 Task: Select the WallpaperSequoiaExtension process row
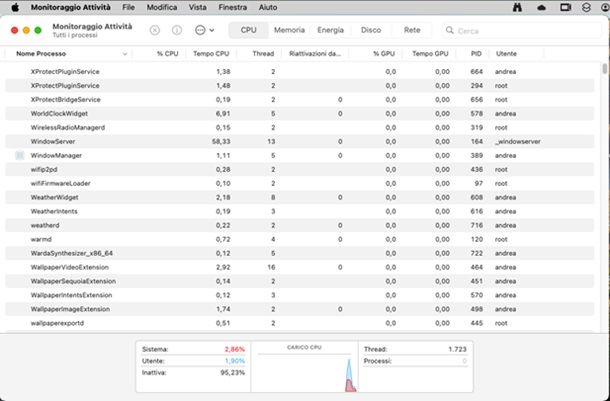point(300,281)
